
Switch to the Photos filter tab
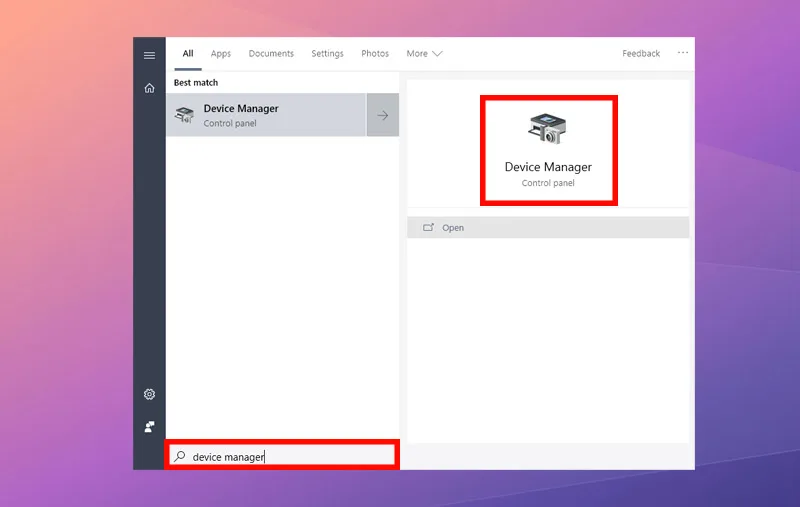[x=375, y=54]
